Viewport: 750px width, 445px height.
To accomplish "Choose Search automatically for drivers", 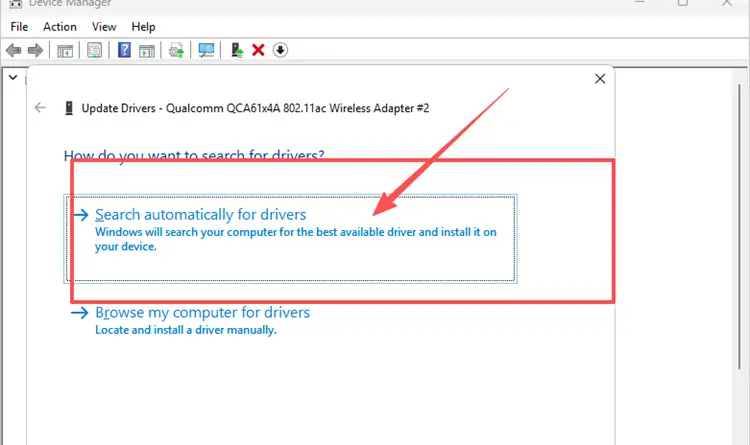I will 290,239.
